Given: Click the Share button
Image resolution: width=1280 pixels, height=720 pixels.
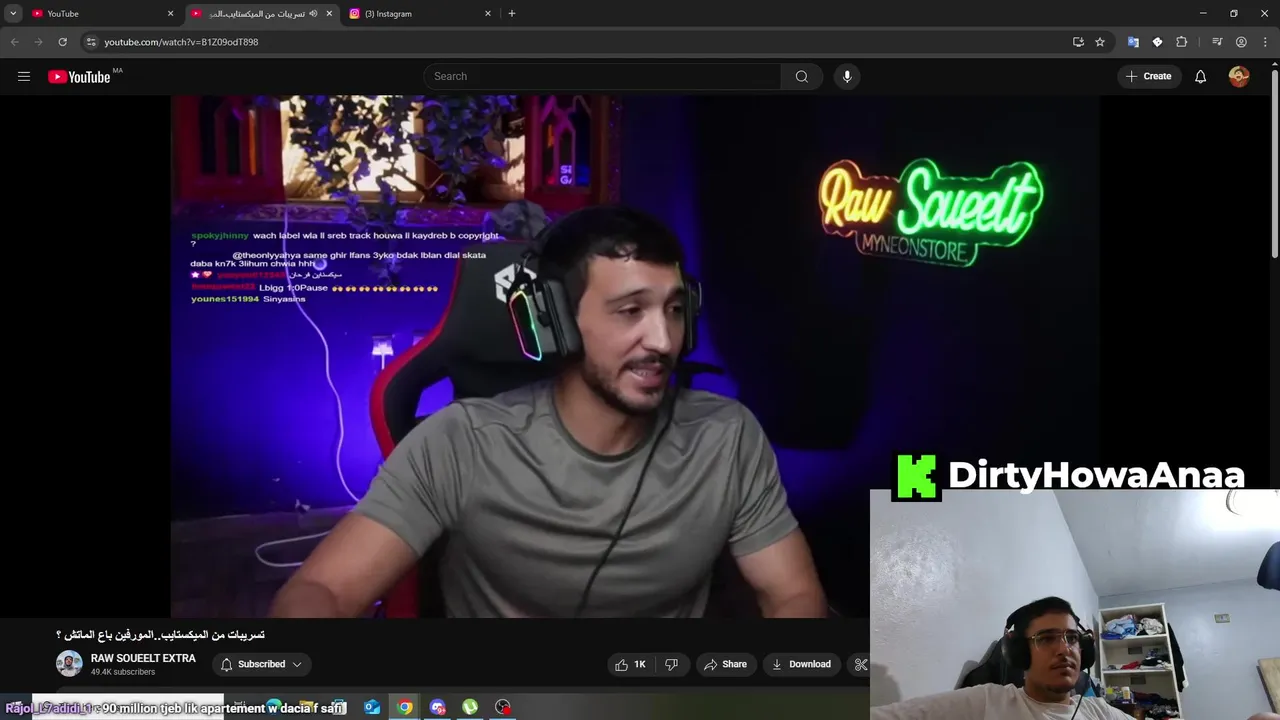Looking at the screenshot, I should pos(725,664).
